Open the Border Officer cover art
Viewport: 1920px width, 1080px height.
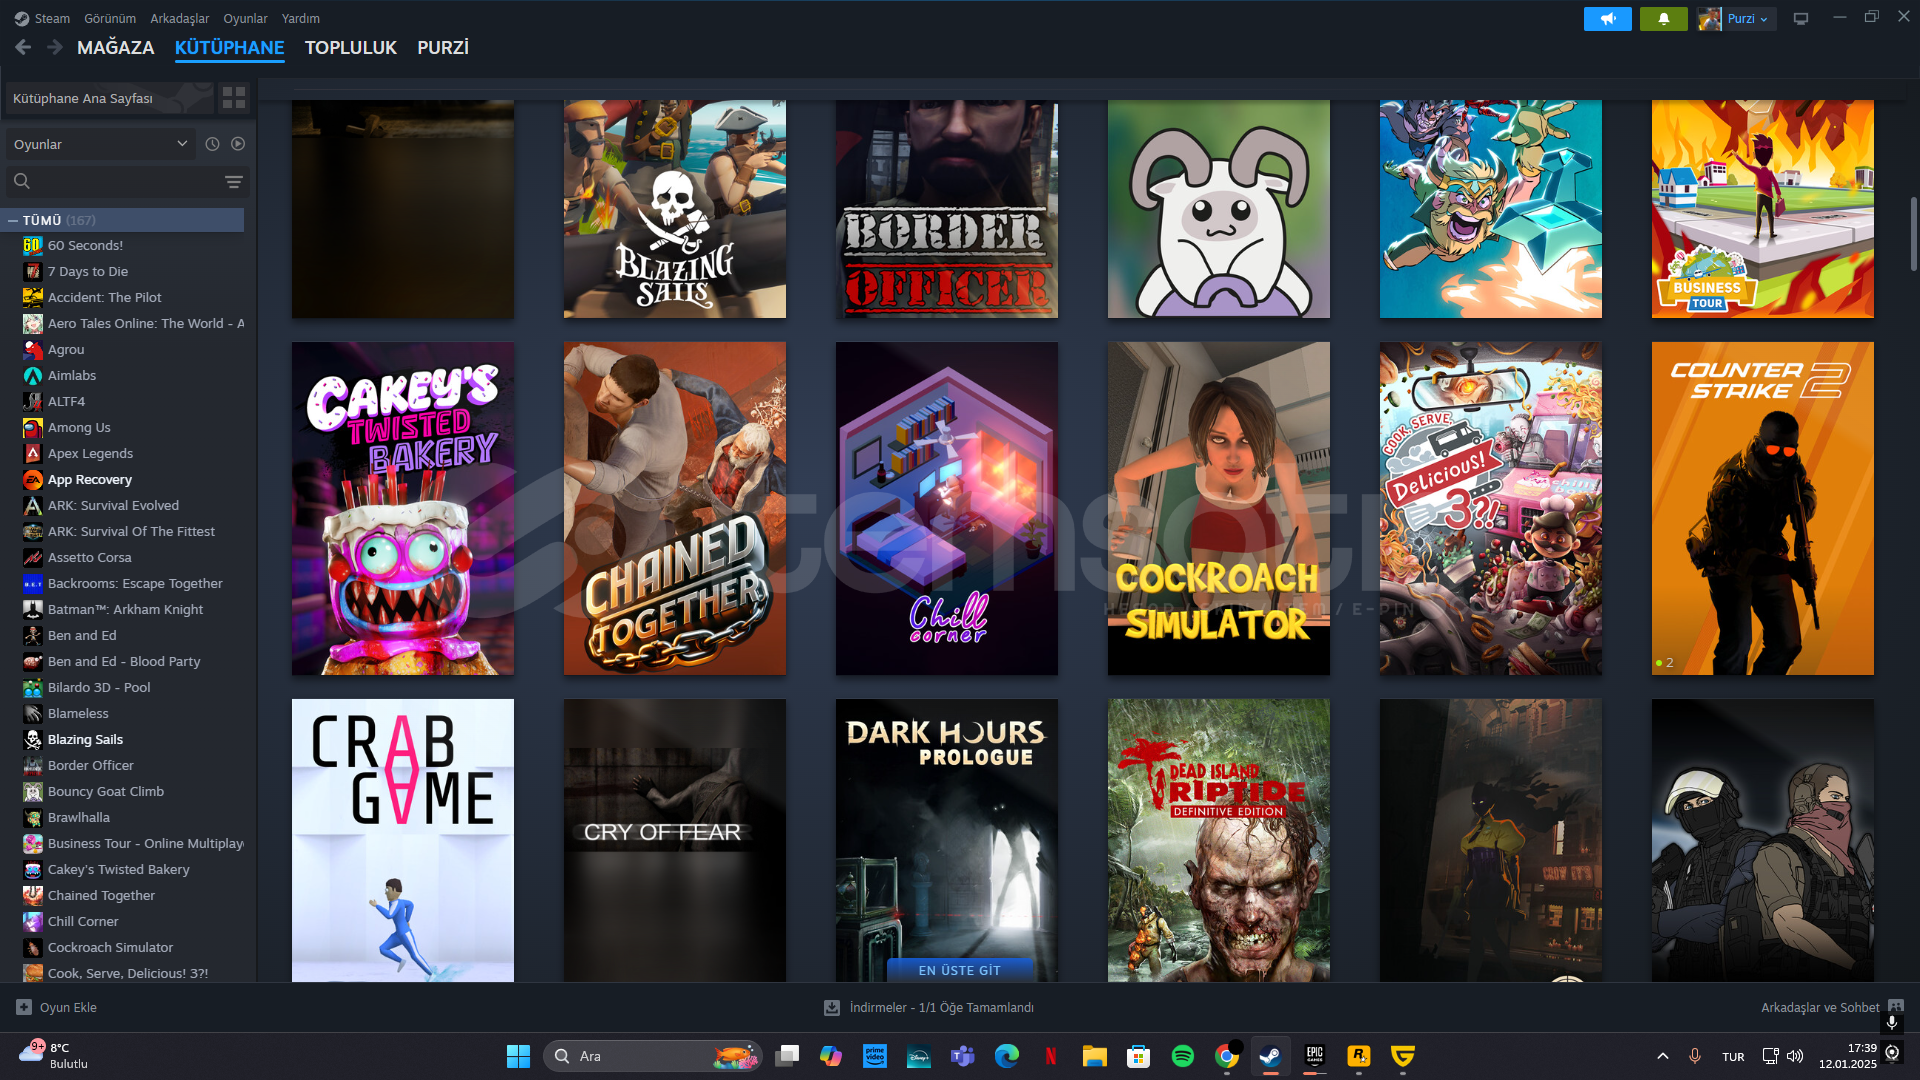click(946, 208)
